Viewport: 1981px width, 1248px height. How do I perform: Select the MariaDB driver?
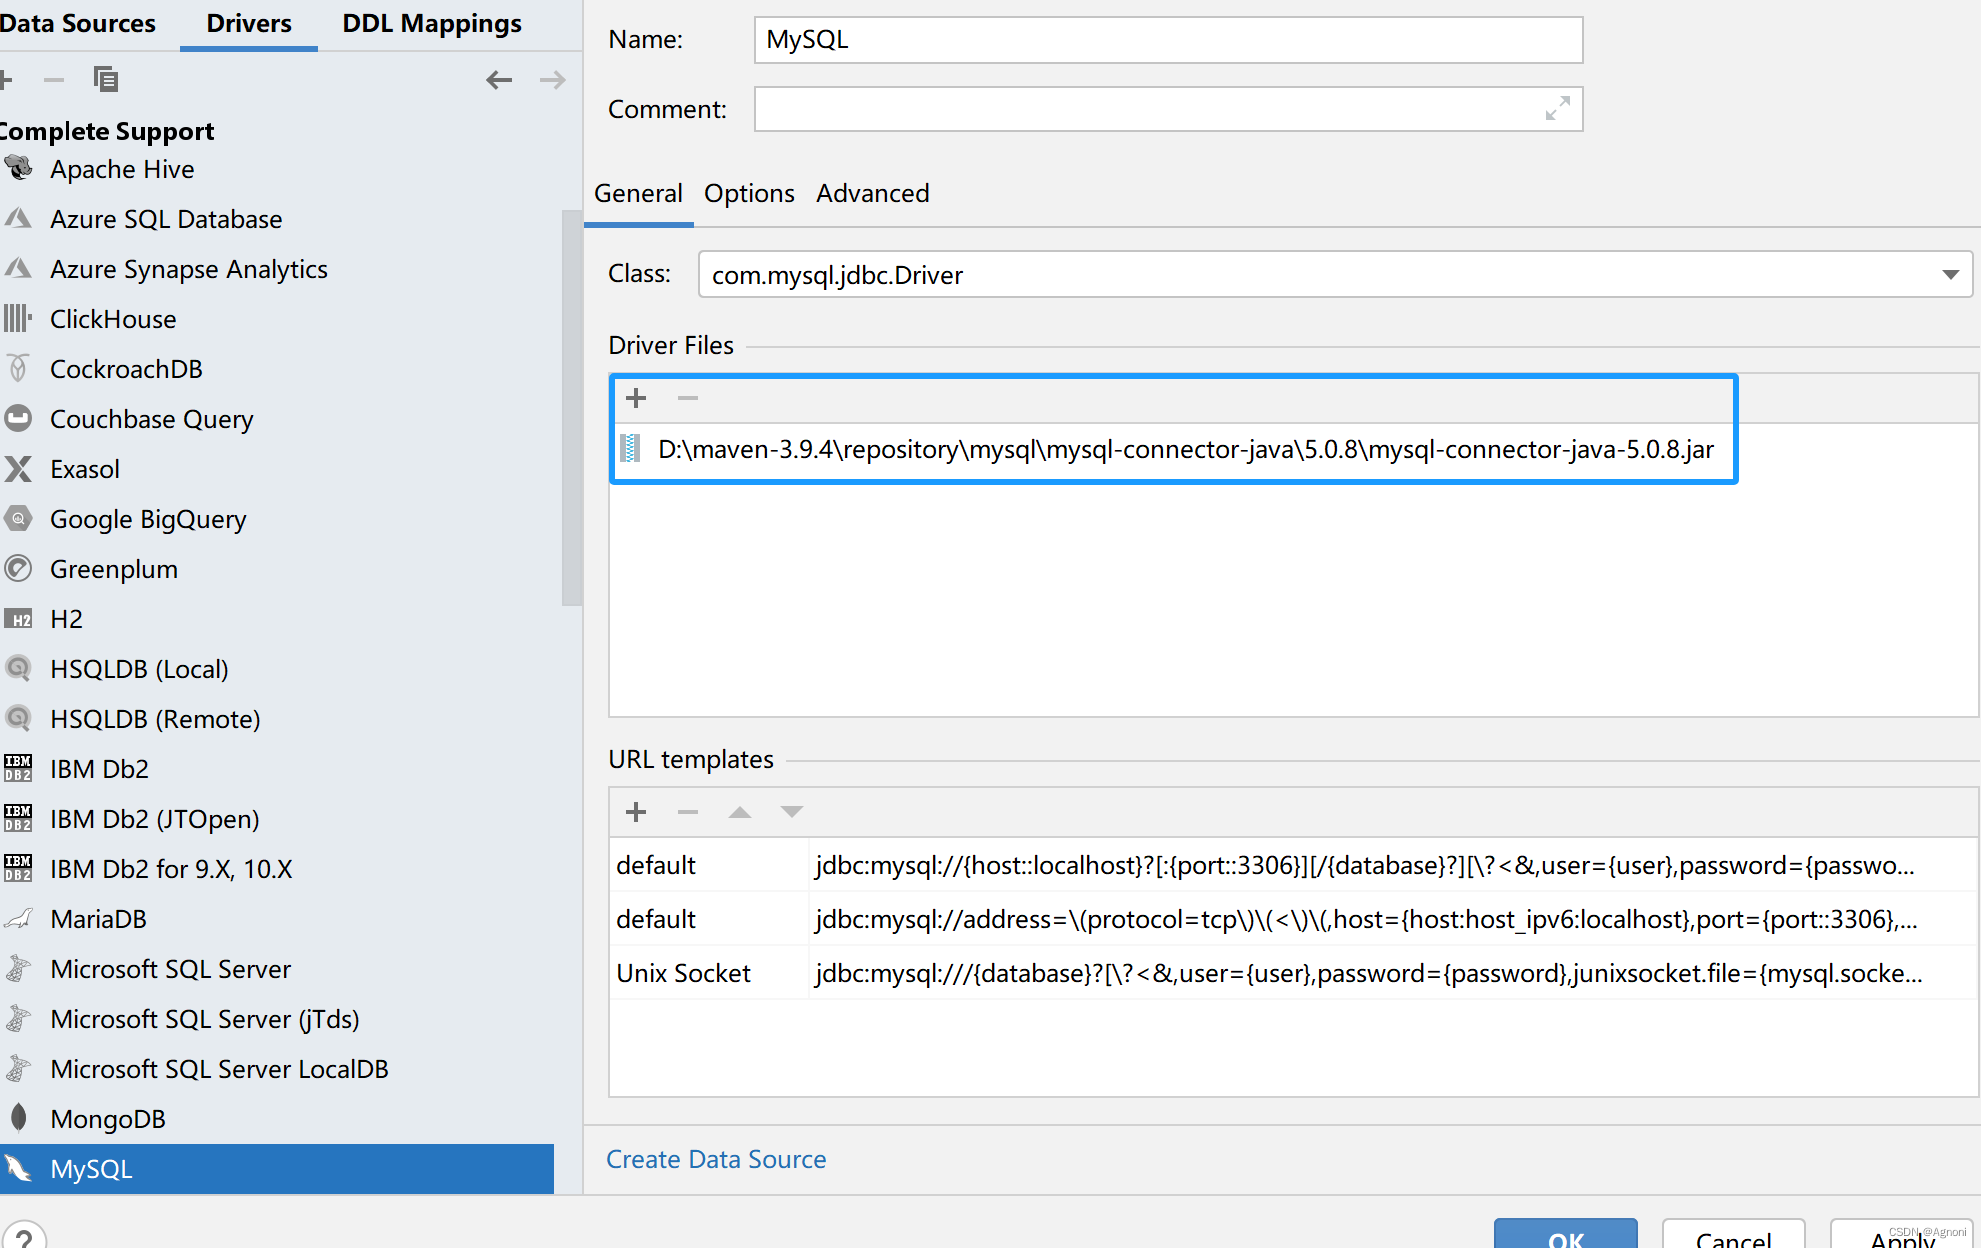(98, 918)
